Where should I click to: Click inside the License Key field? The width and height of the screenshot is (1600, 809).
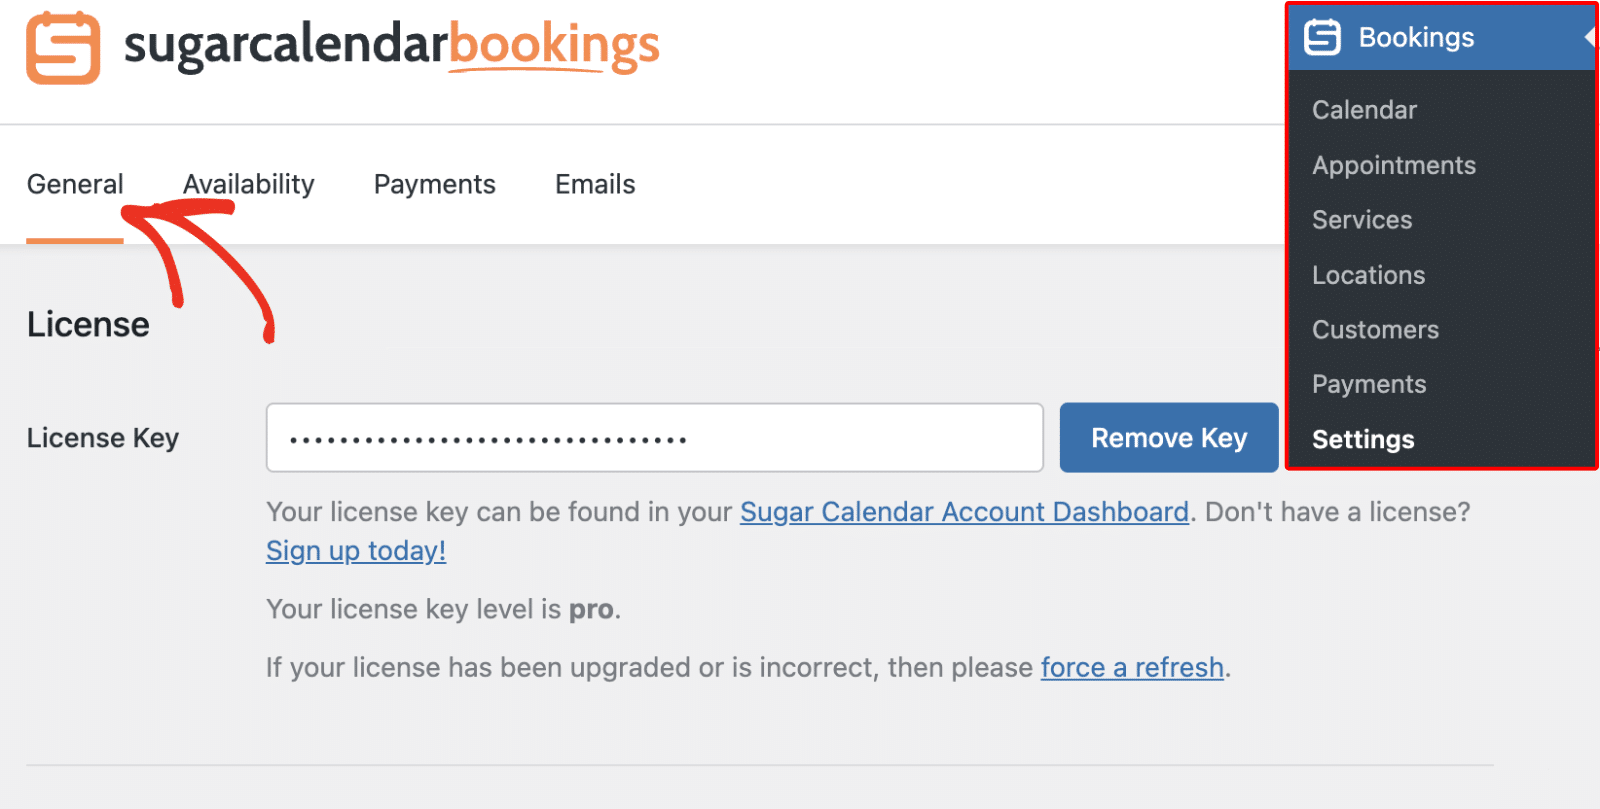click(x=654, y=437)
